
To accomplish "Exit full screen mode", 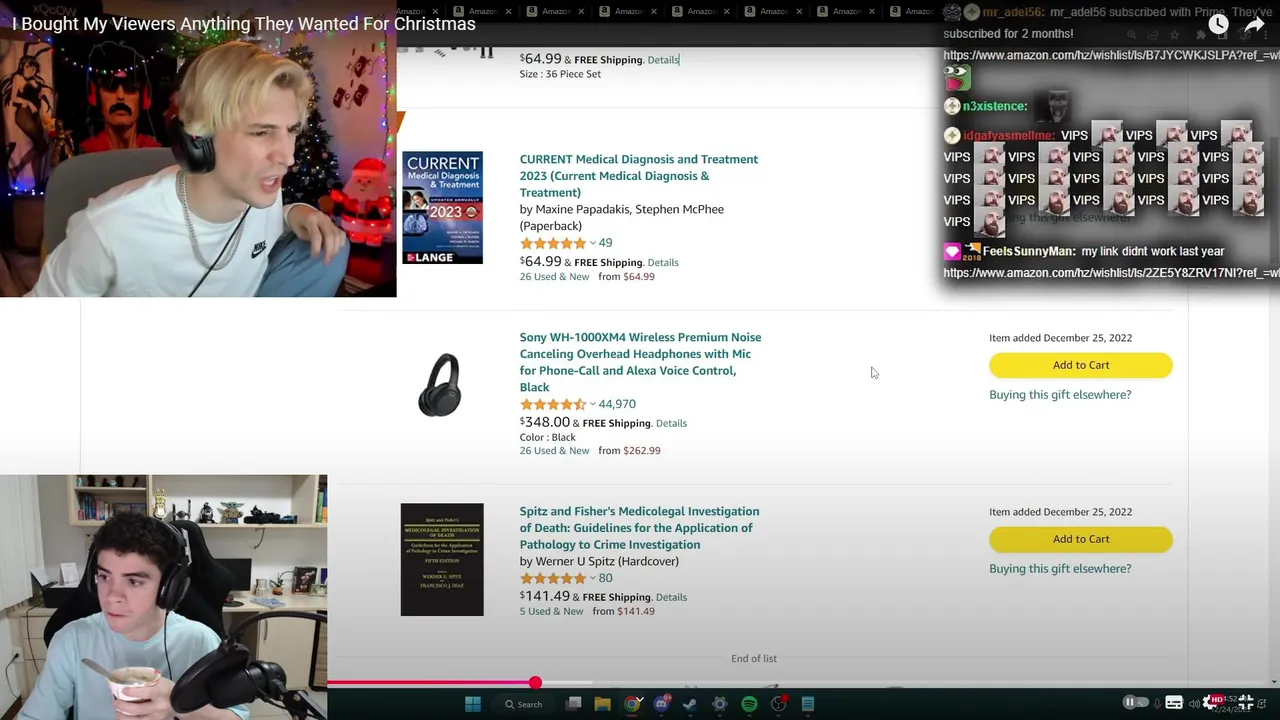I will click(1246, 702).
